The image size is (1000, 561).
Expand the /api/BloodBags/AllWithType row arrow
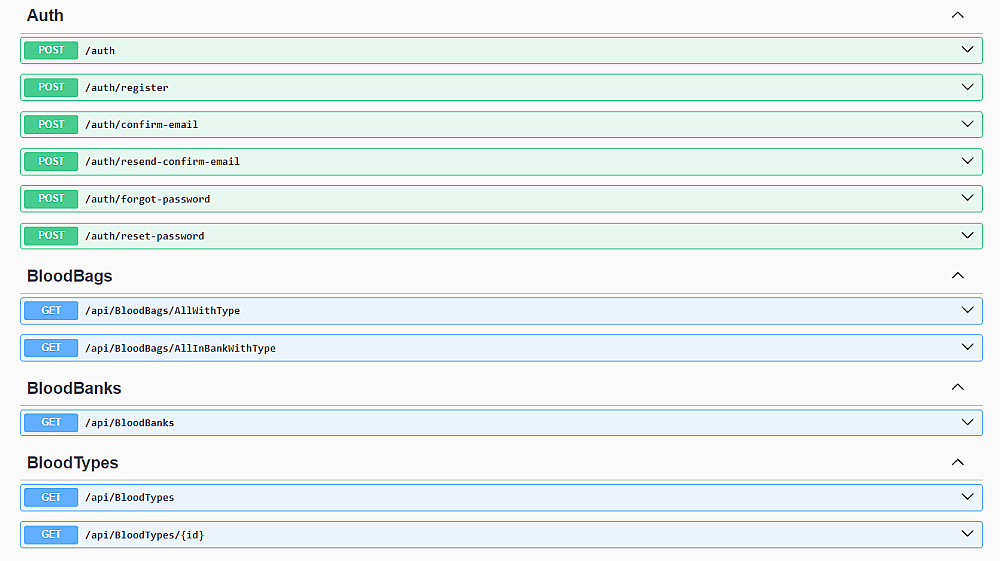click(x=967, y=310)
